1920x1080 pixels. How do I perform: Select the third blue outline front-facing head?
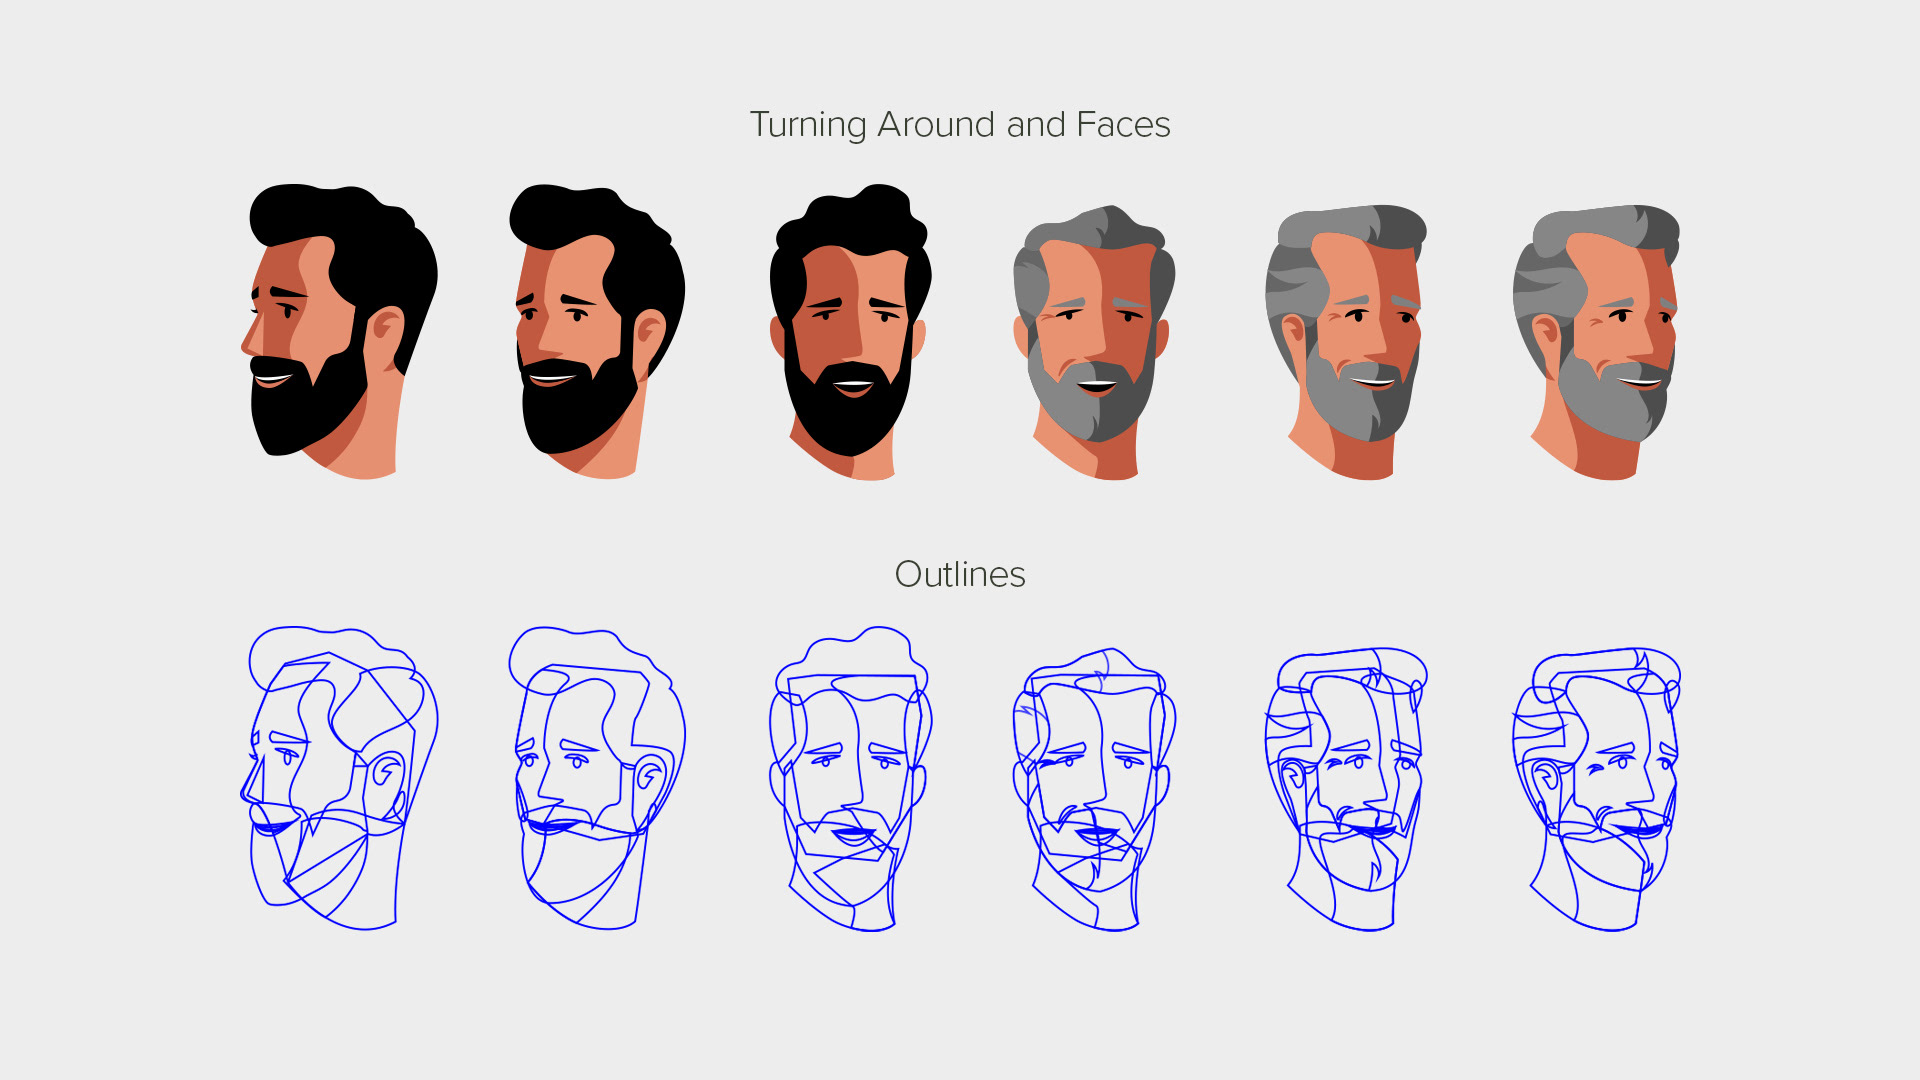(850, 779)
